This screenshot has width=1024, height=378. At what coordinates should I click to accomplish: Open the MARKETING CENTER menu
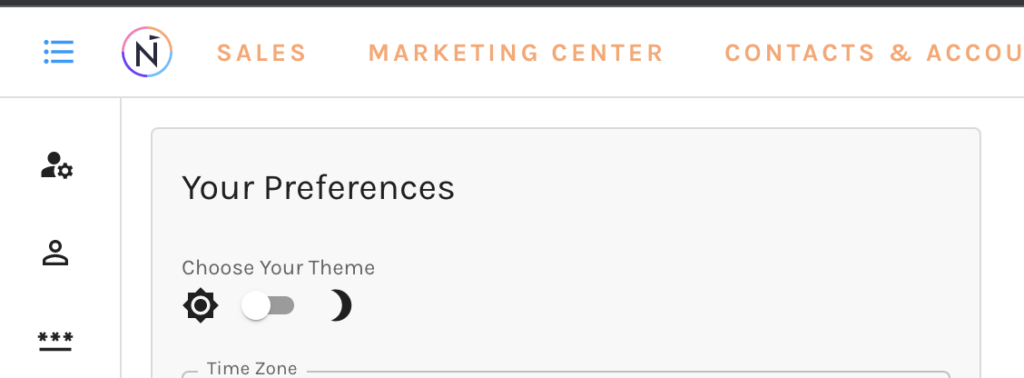click(516, 53)
